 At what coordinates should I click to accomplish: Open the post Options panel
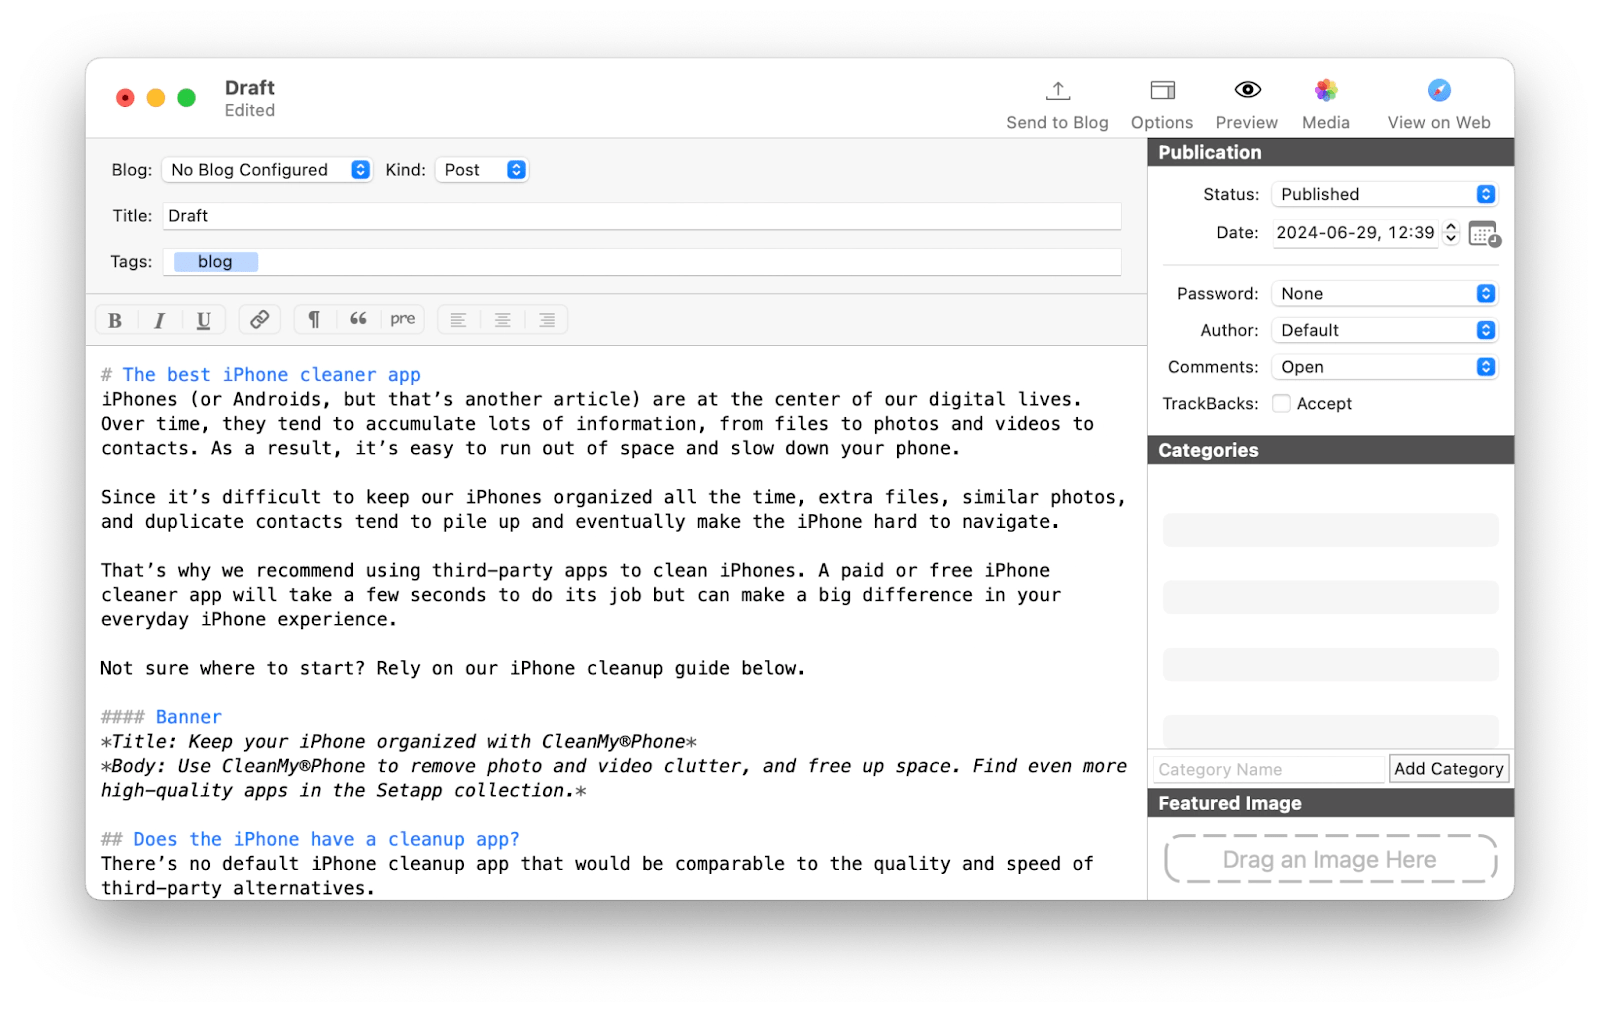click(x=1161, y=91)
